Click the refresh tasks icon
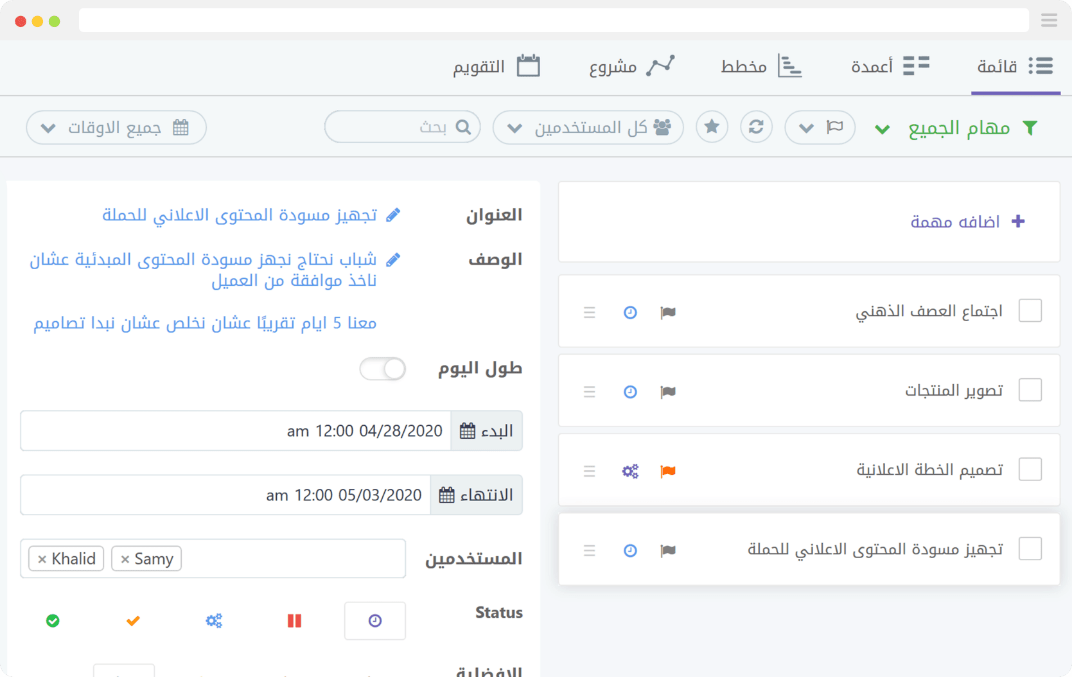This screenshot has height=677, width=1072. tap(756, 127)
